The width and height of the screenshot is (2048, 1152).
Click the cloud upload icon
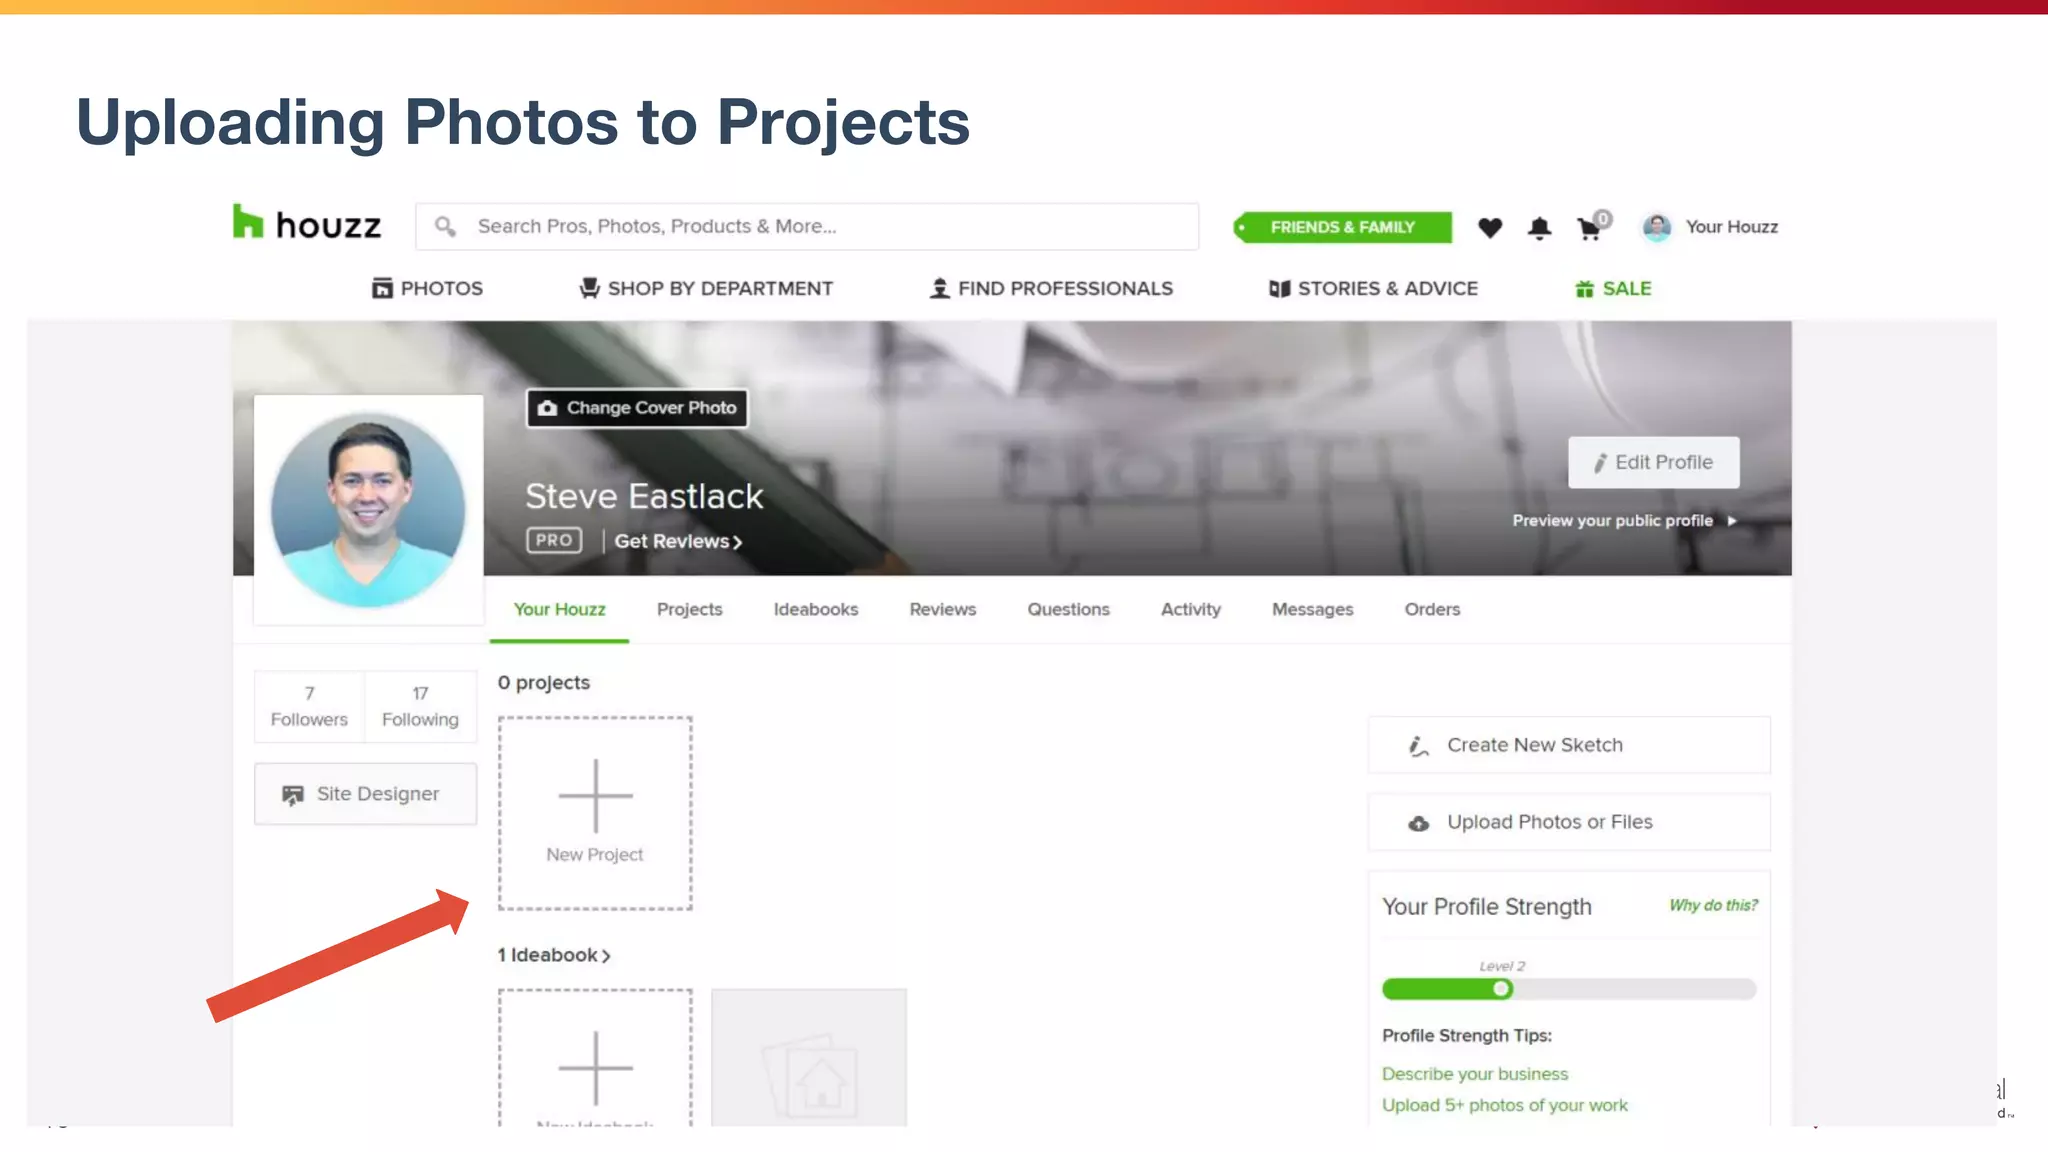coord(1418,824)
